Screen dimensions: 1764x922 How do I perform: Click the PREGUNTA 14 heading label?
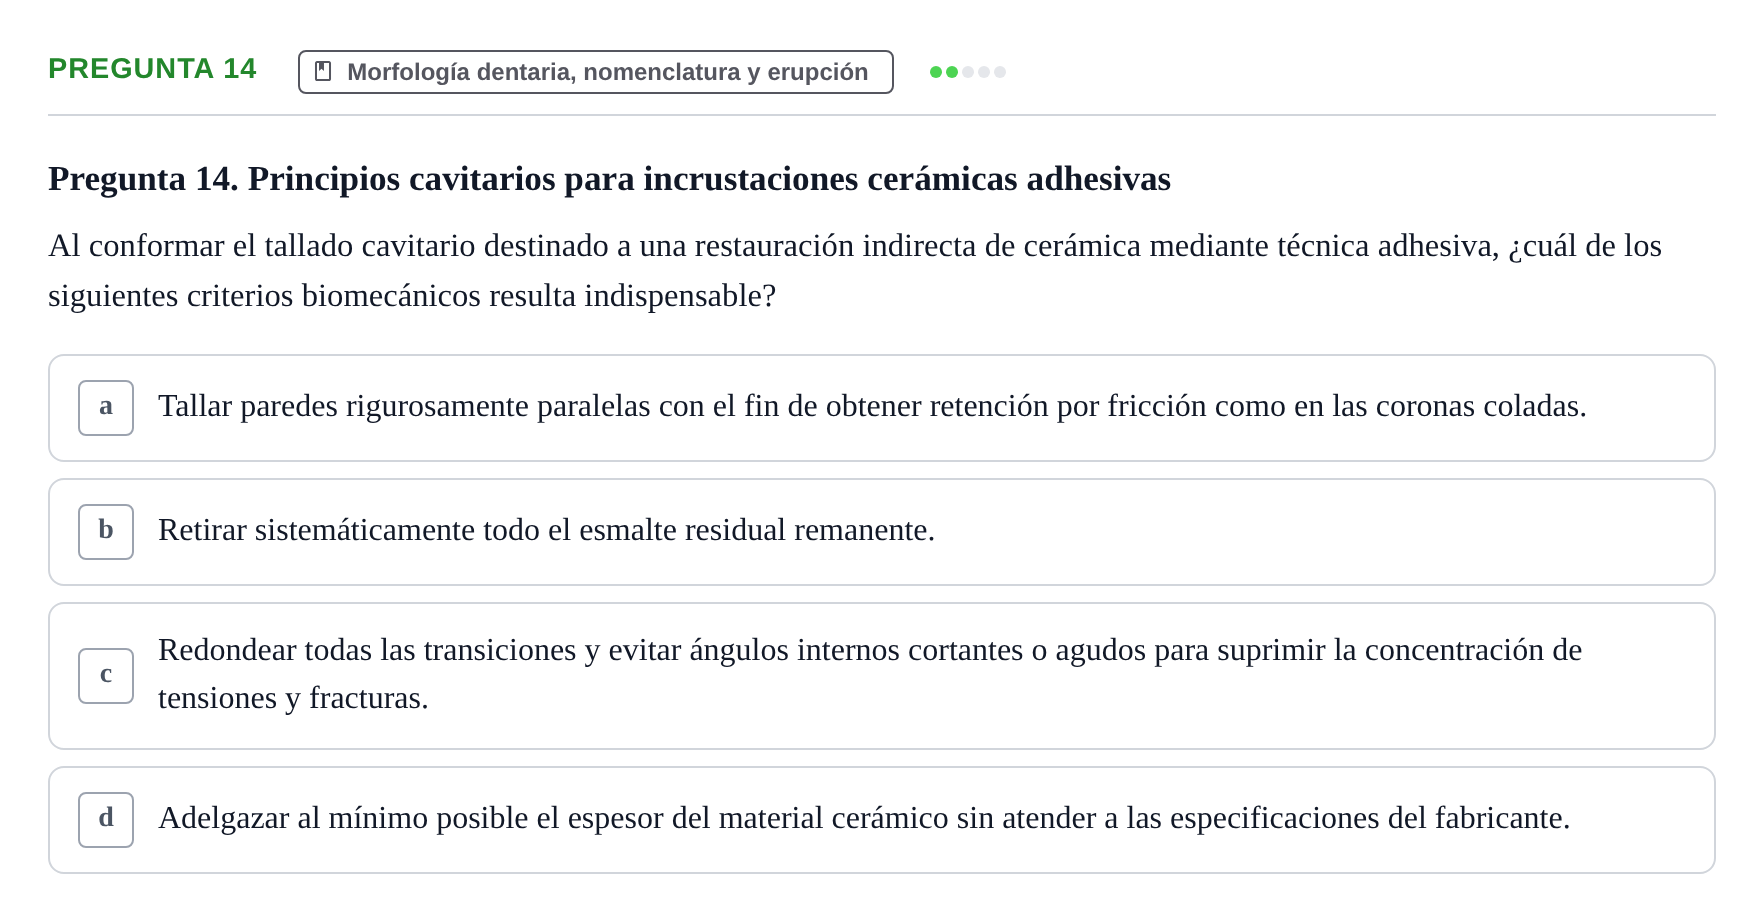(x=152, y=68)
